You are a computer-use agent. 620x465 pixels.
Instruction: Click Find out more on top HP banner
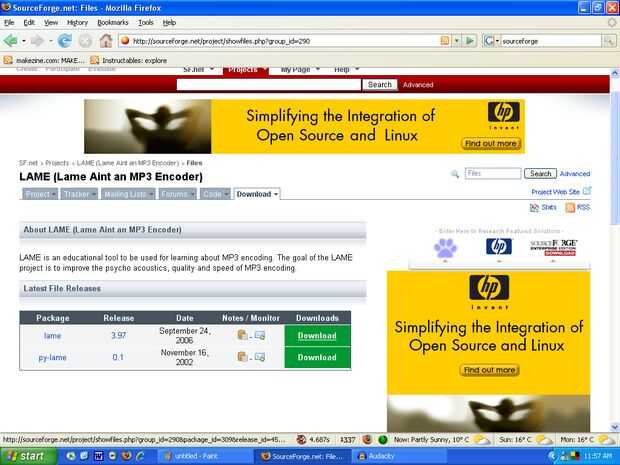[491, 144]
